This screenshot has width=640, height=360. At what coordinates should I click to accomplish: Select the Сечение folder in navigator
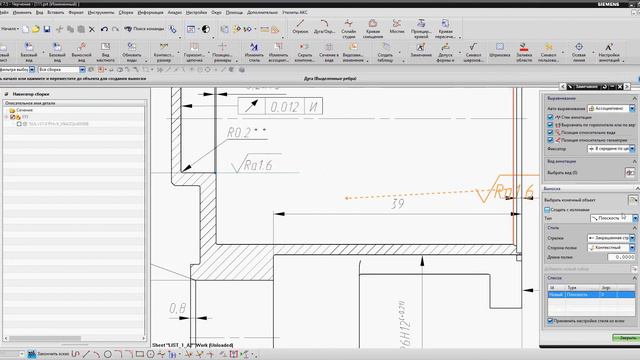[x=21, y=110]
